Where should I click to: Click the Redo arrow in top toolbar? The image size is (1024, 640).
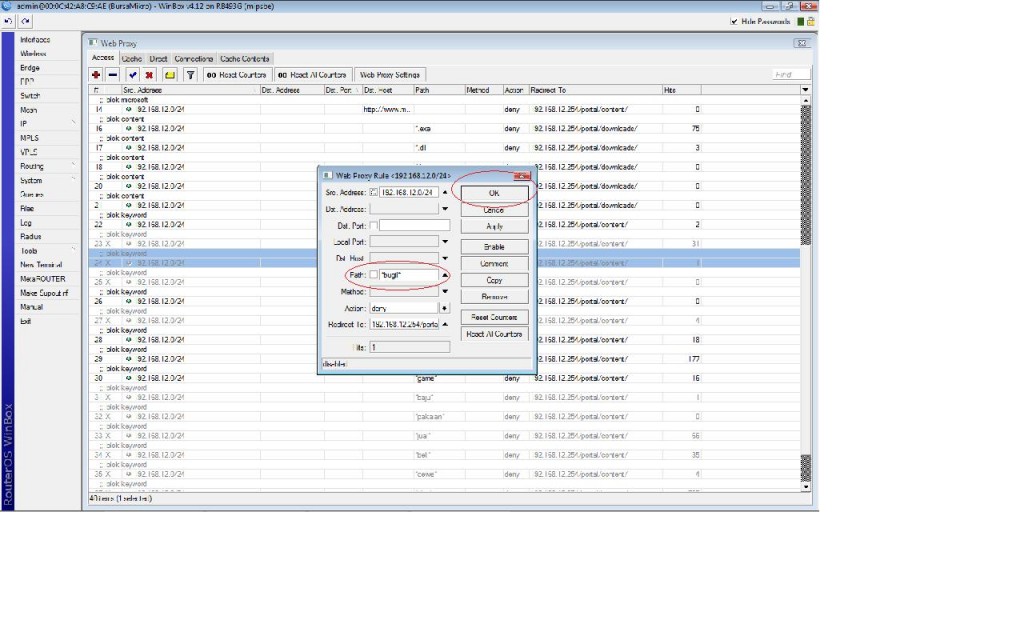[x=26, y=21]
